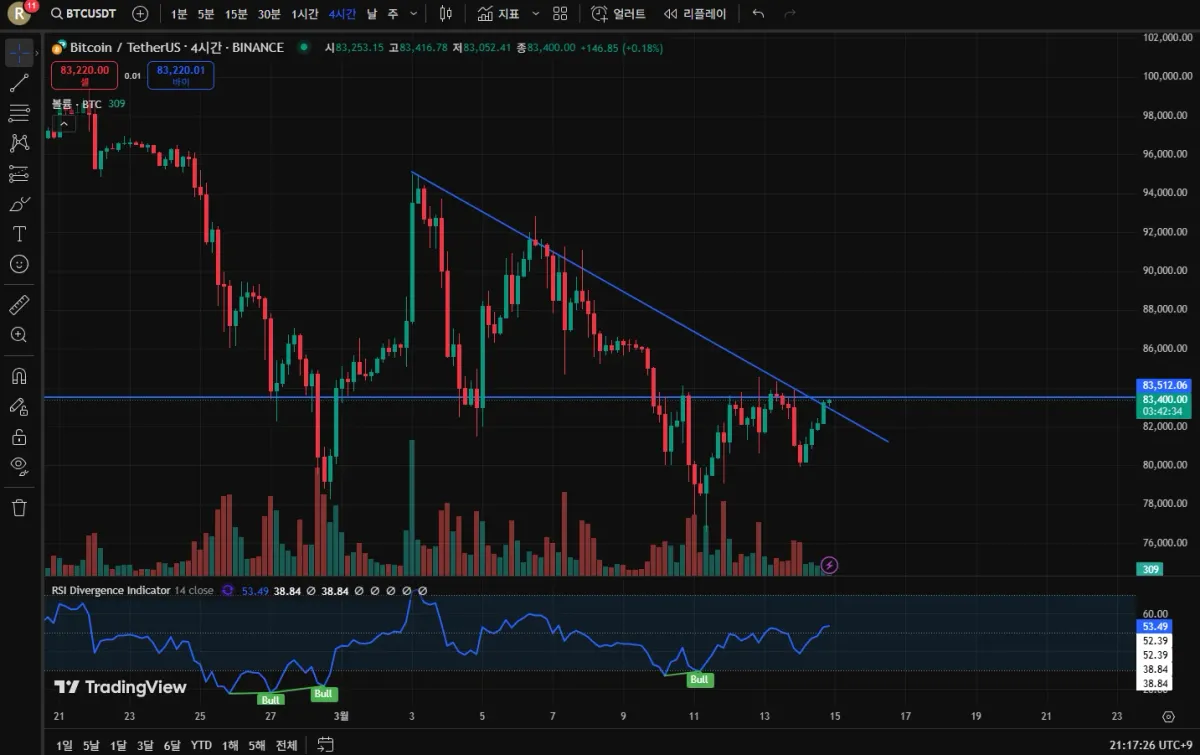Activate the zoom-in magnifier tool
The width and height of the screenshot is (1200, 755).
coord(19,335)
